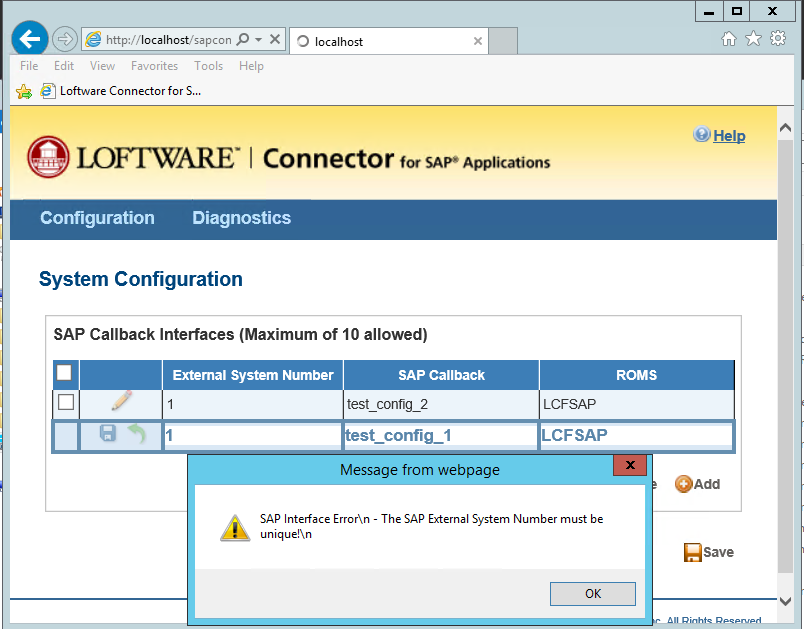804x629 pixels.
Task: Click the Save button text
Action: (x=718, y=552)
